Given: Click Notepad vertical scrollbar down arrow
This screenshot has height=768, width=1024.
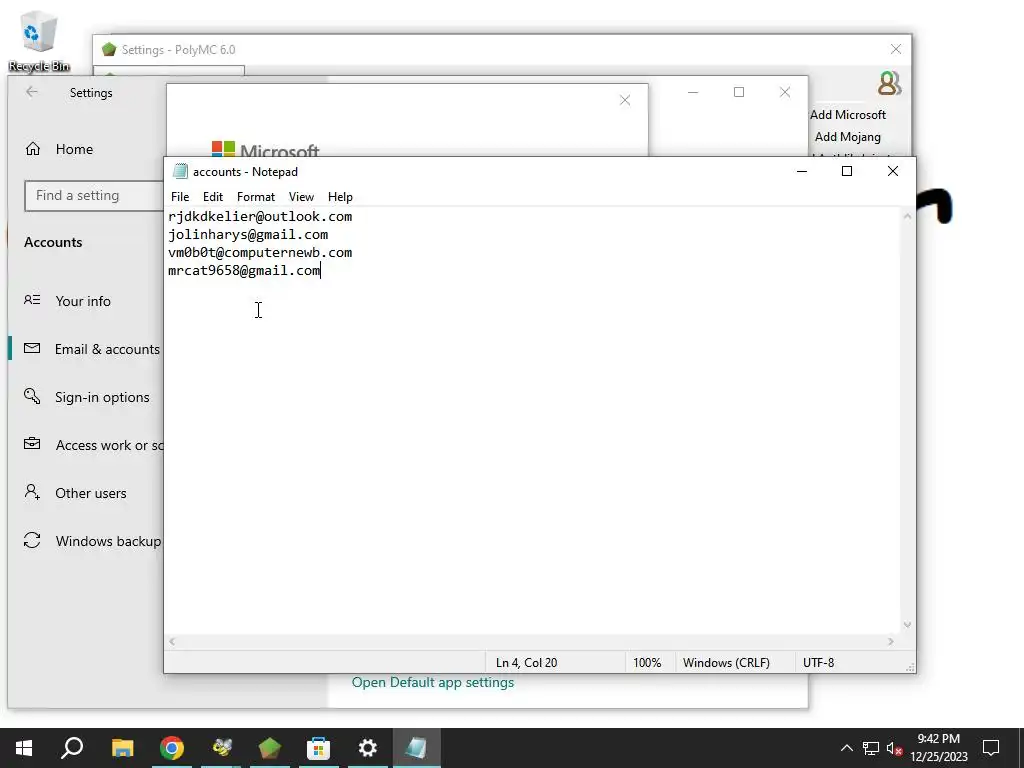Looking at the screenshot, I should 907,625.
